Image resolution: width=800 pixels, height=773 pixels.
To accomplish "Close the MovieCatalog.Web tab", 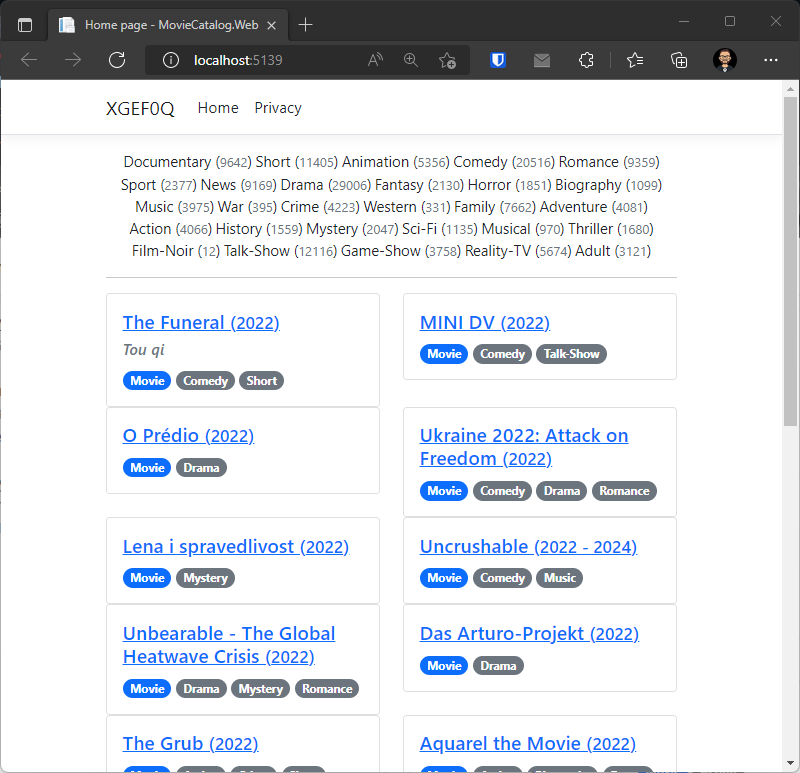I will tap(271, 24).
